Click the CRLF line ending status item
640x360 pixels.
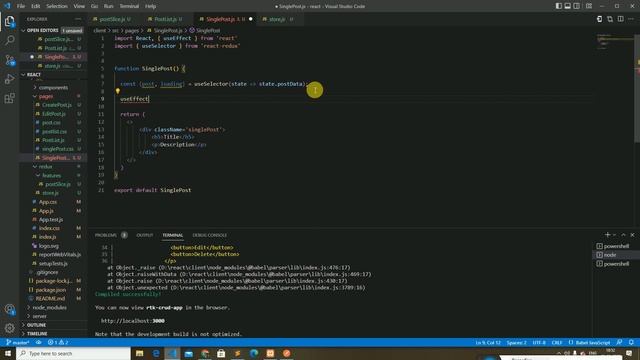557,342
